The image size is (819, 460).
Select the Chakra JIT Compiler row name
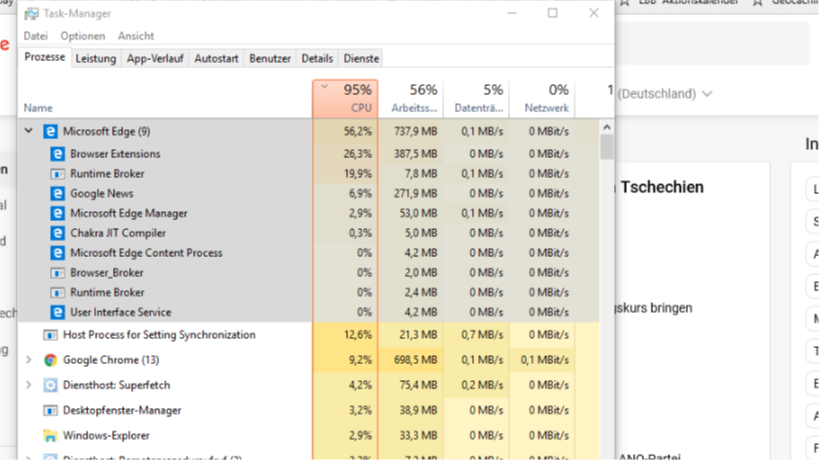(118, 233)
